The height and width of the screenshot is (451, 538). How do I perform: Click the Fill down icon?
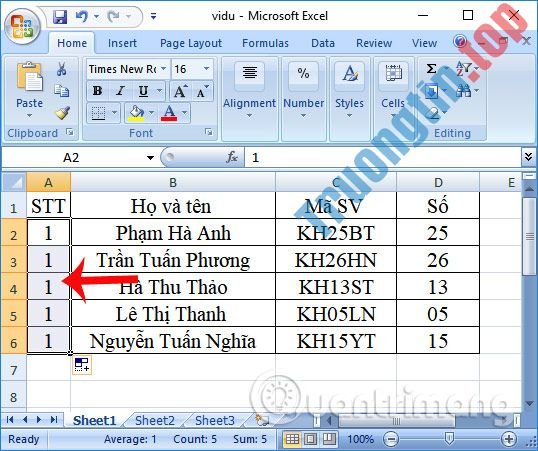click(x=432, y=91)
